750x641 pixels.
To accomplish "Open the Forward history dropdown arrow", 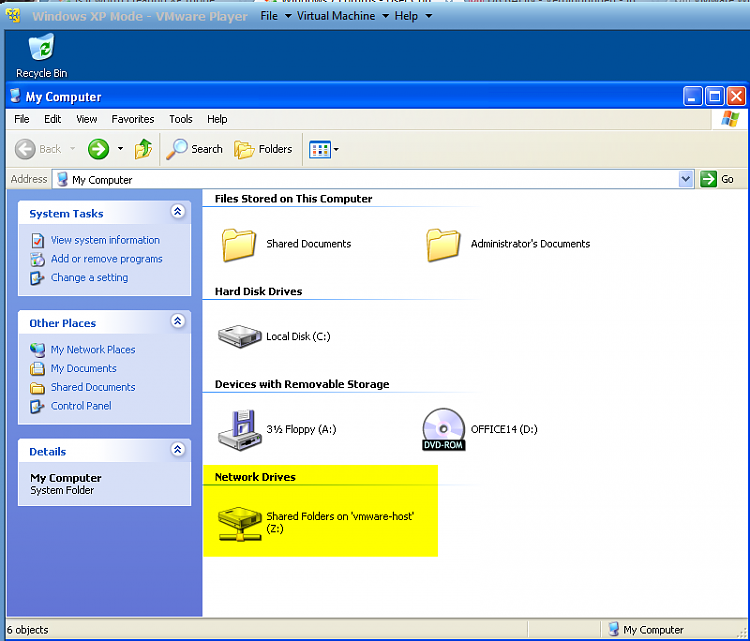I will [x=120, y=149].
